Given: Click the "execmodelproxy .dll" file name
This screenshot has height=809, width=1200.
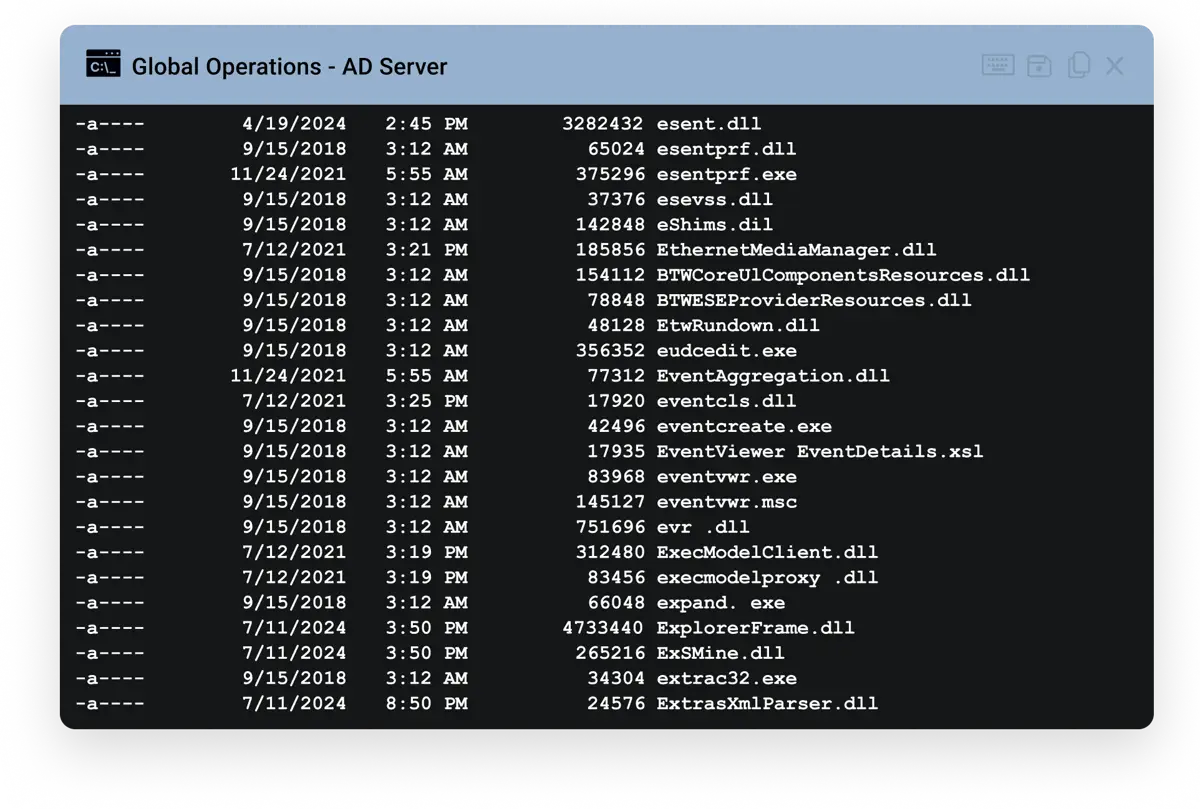Looking at the screenshot, I should pyautogui.click(x=767, y=577).
